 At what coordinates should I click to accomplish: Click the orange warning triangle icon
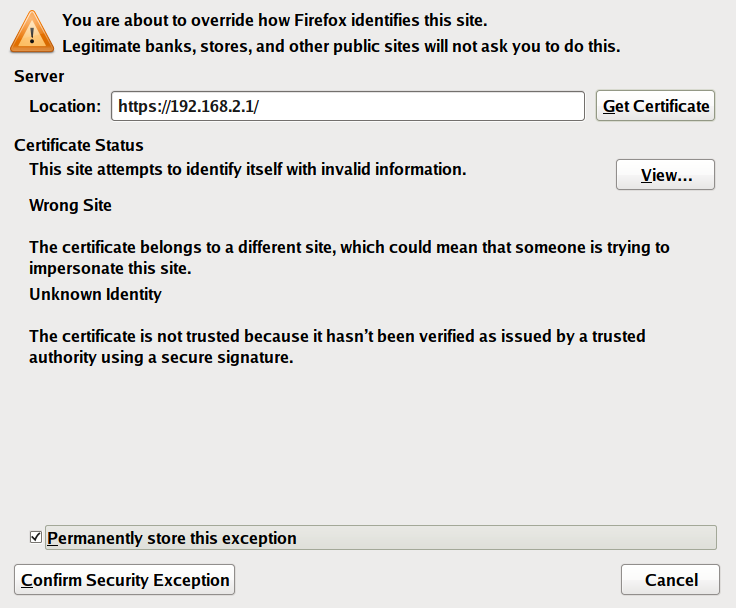(x=34, y=32)
